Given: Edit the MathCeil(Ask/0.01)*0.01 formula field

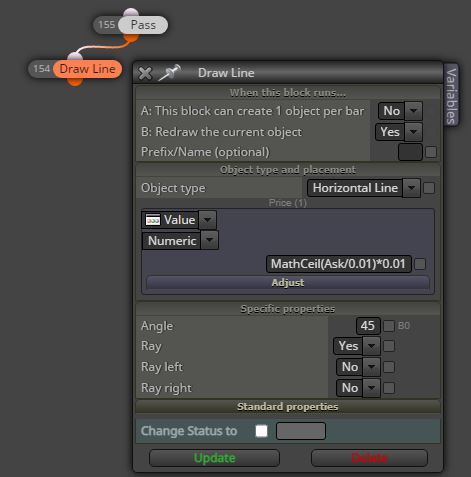Looking at the screenshot, I should (x=339, y=264).
